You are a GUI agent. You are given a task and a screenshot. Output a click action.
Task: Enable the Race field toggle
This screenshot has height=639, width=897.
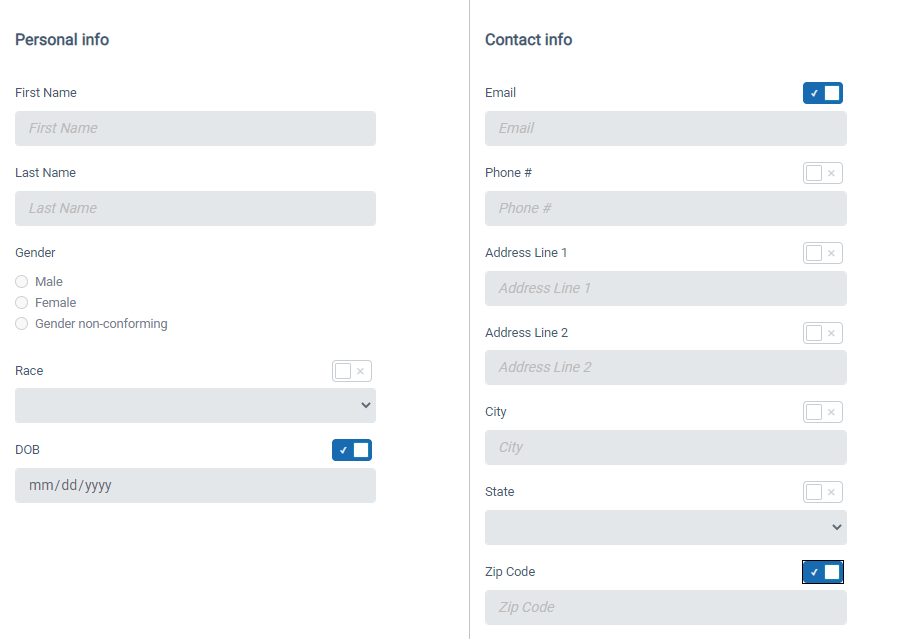pyautogui.click(x=352, y=371)
